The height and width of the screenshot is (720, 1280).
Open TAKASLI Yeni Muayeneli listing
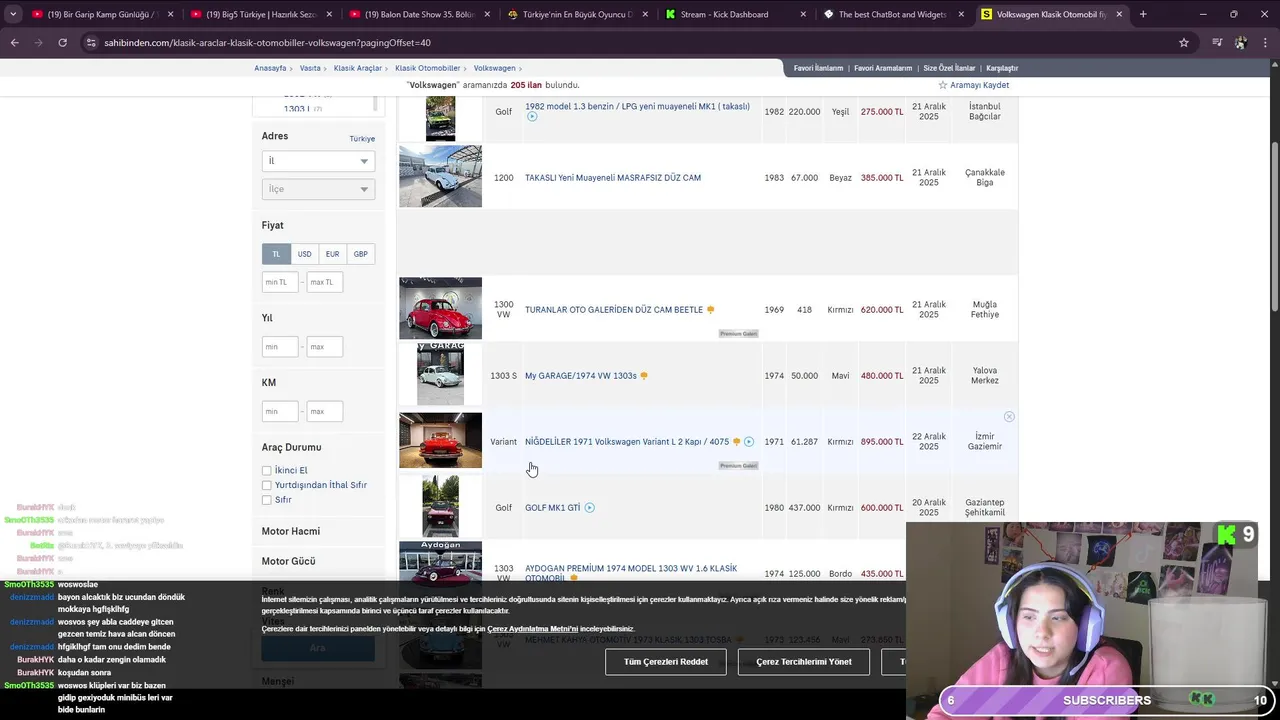point(613,178)
